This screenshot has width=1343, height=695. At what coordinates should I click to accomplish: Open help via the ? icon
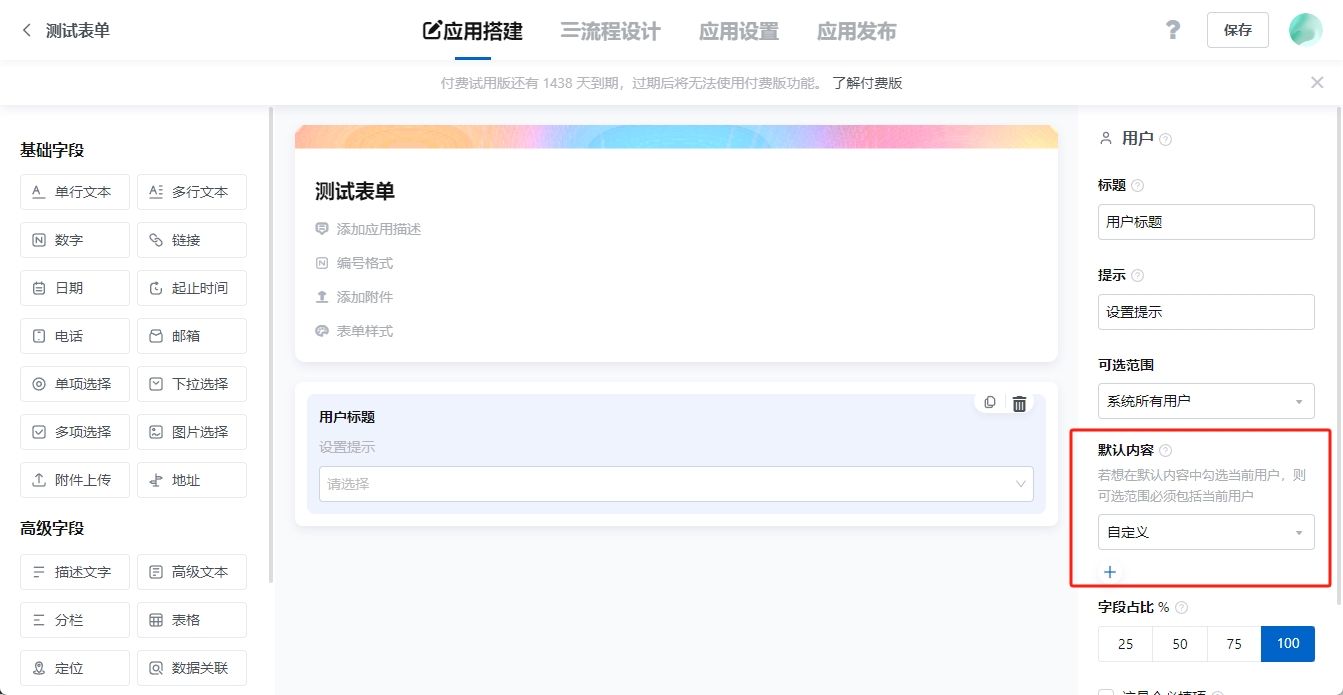pos(1172,30)
